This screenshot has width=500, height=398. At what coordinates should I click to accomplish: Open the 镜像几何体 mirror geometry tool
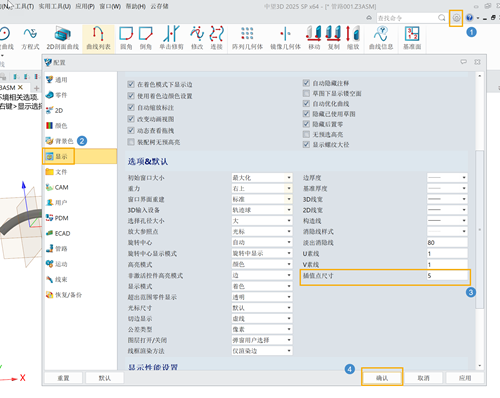285,38
